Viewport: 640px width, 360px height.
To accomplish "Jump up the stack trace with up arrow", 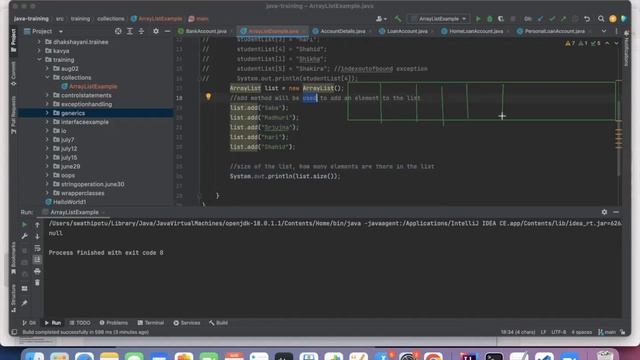I will pos(37,224).
